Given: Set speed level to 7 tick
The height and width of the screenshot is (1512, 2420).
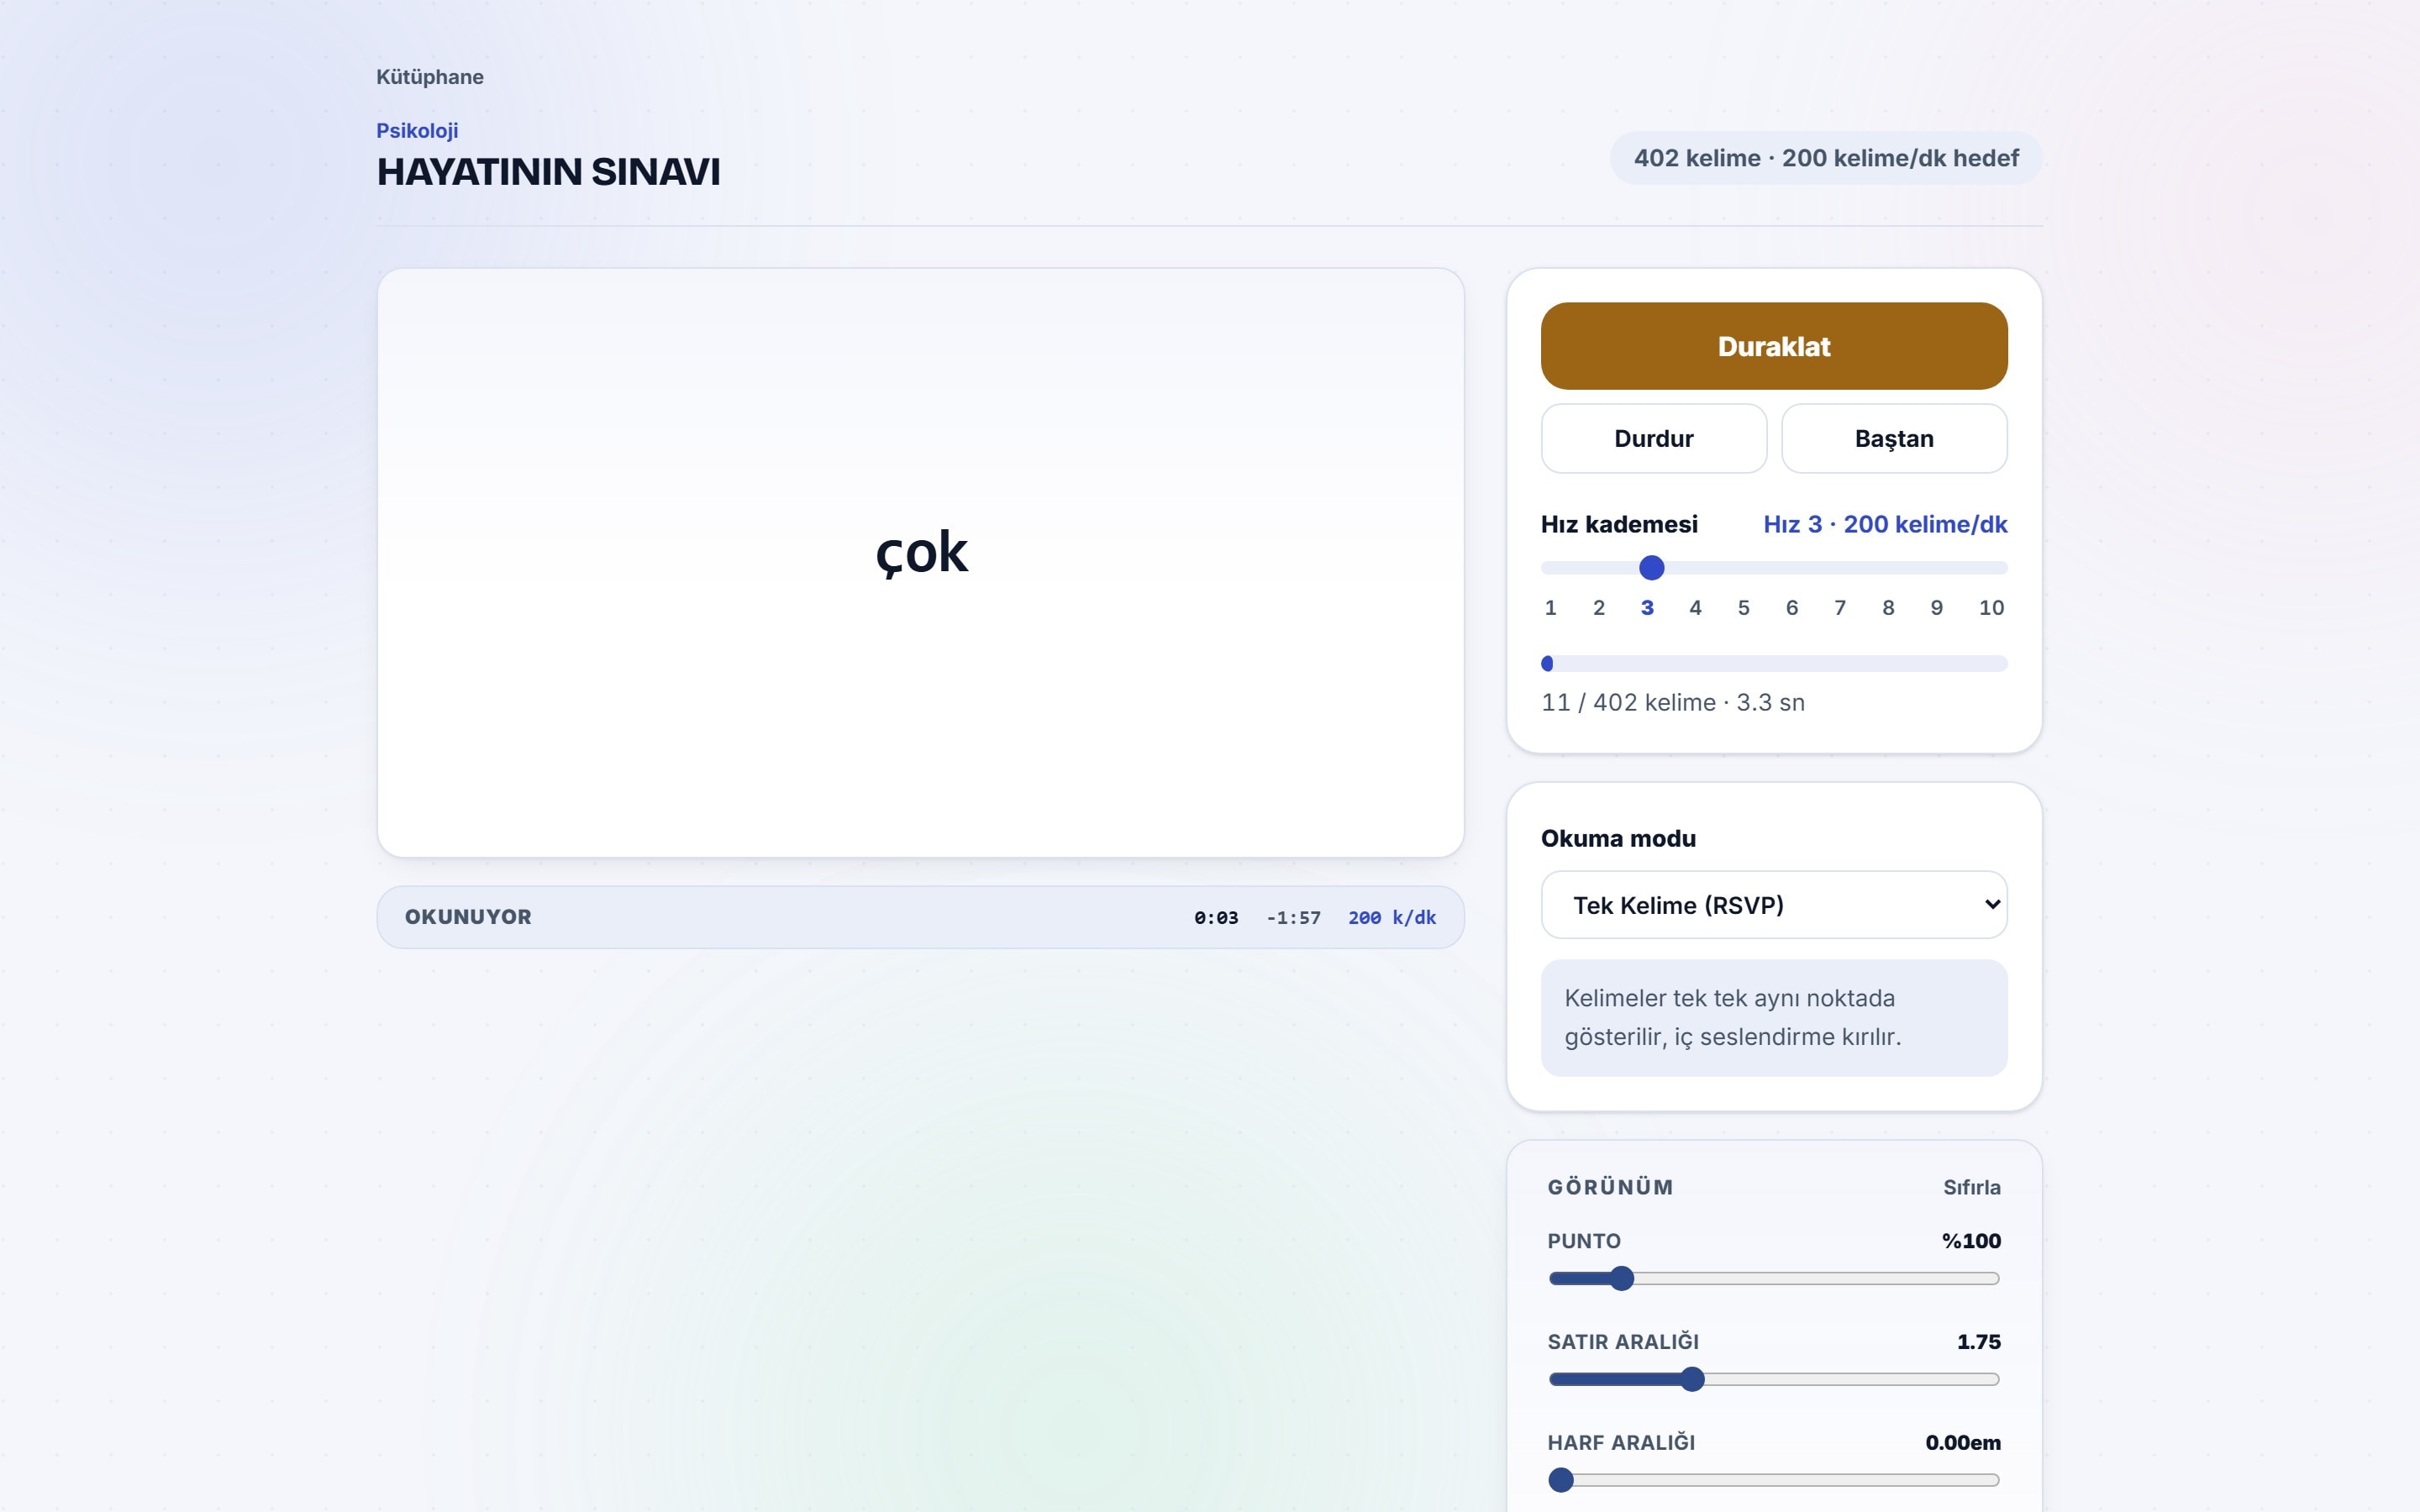Looking at the screenshot, I should click(1840, 608).
